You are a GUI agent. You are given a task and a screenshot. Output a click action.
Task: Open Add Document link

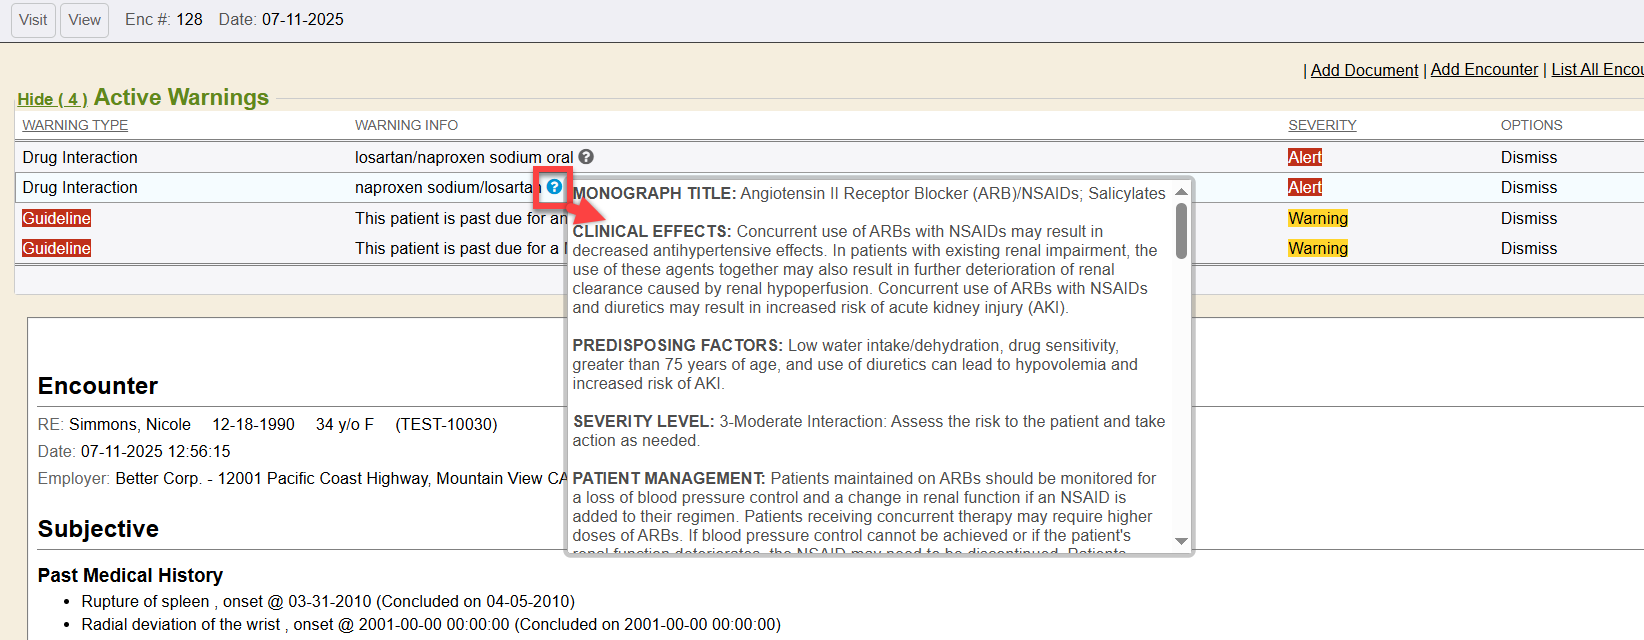(1364, 70)
